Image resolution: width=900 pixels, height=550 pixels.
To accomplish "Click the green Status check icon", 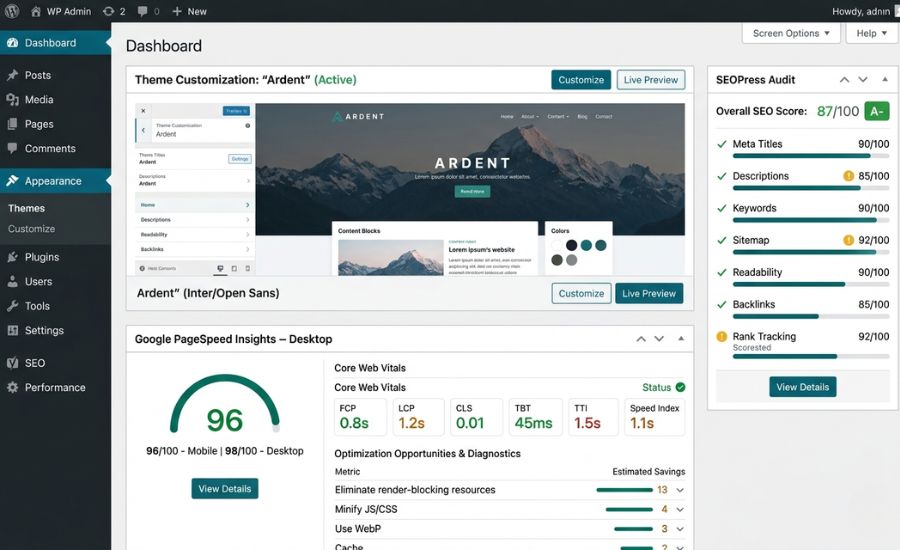I will [680, 388].
